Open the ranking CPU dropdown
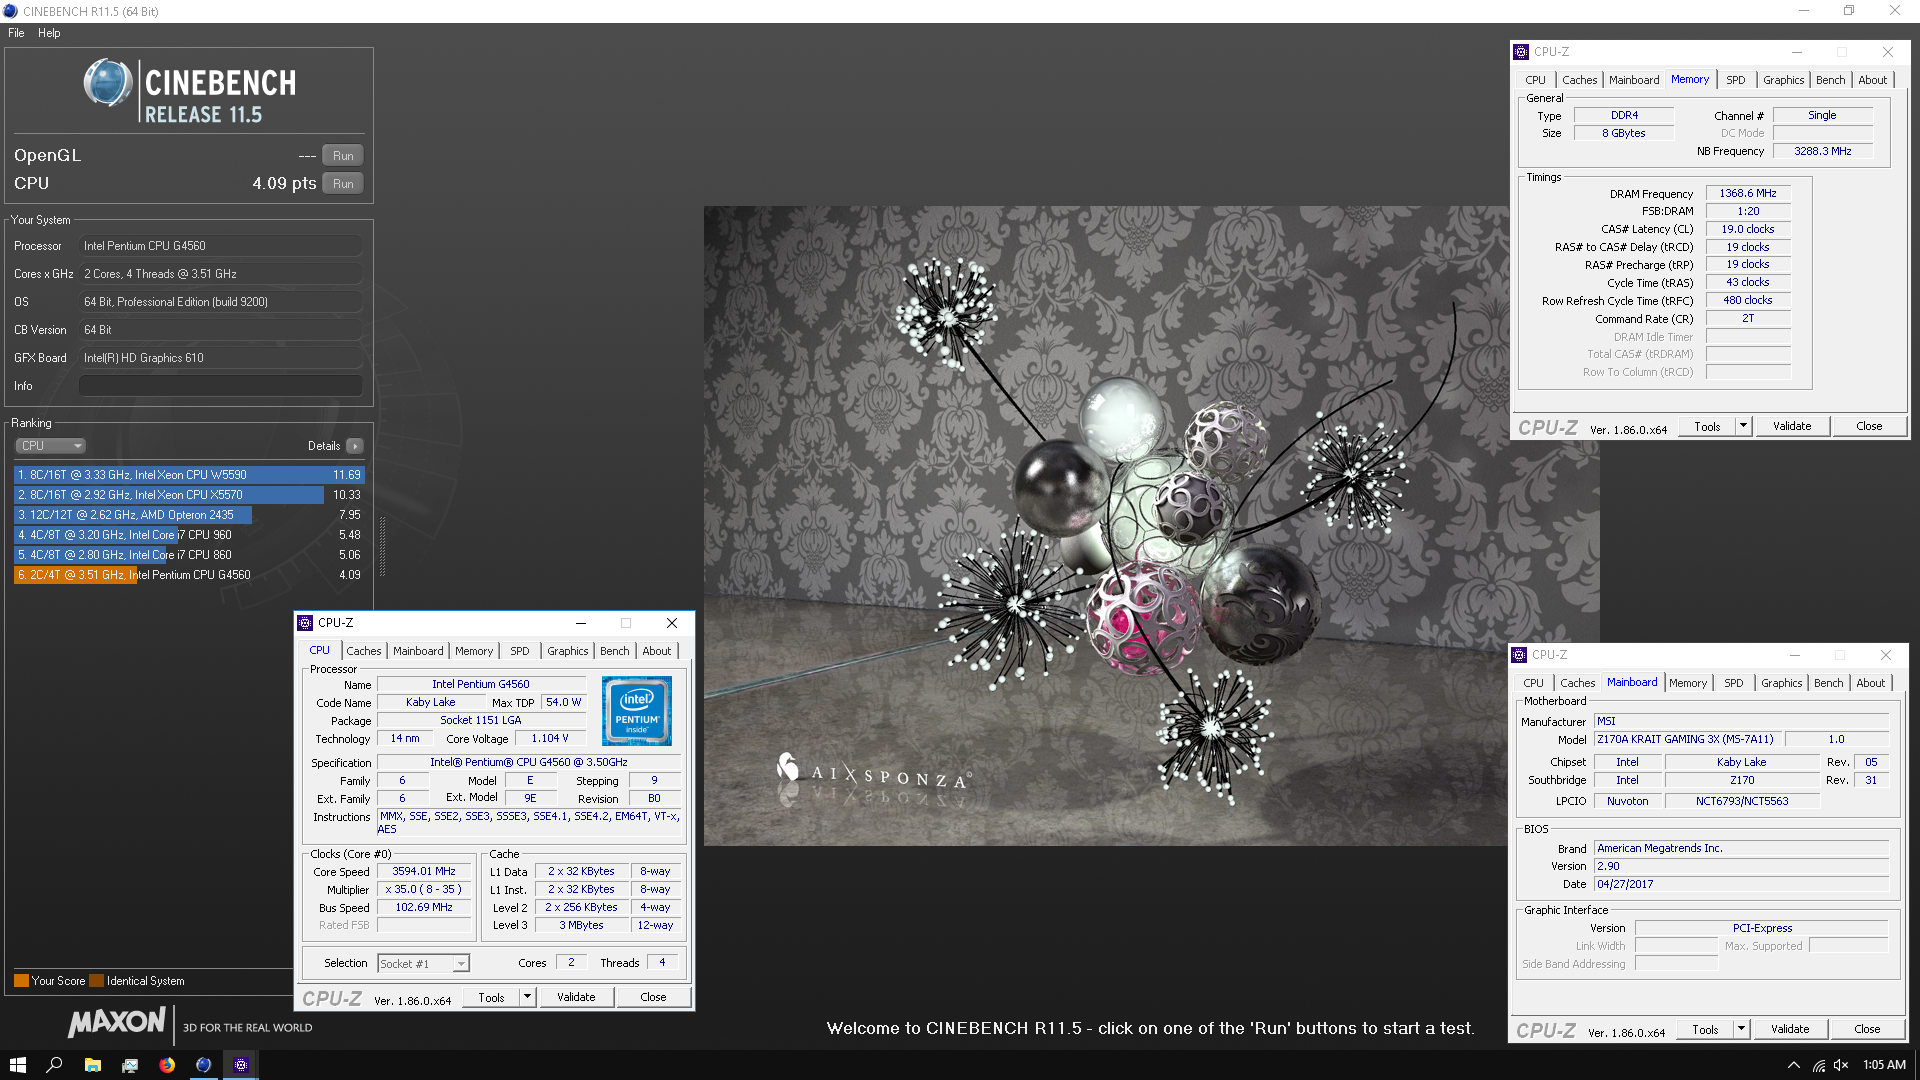Image resolution: width=1920 pixels, height=1080 pixels. coord(50,446)
